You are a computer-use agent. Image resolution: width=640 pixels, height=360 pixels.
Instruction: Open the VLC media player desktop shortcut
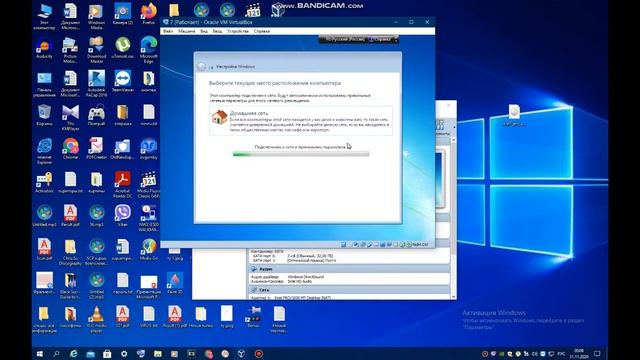tap(96, 319)
